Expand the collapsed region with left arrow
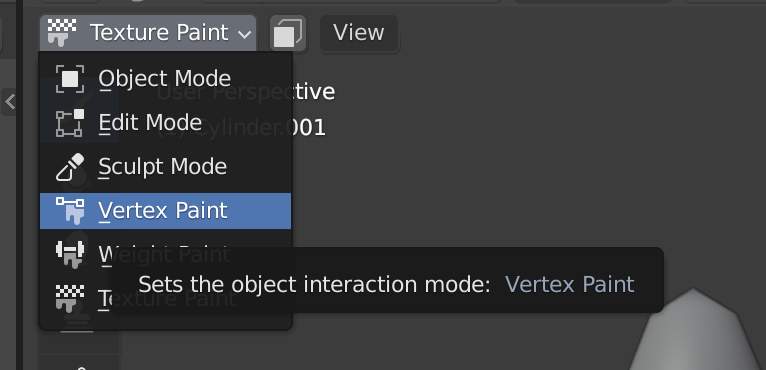Image resolution: width=766 pixels, height=370 pixels. (9, 102)
